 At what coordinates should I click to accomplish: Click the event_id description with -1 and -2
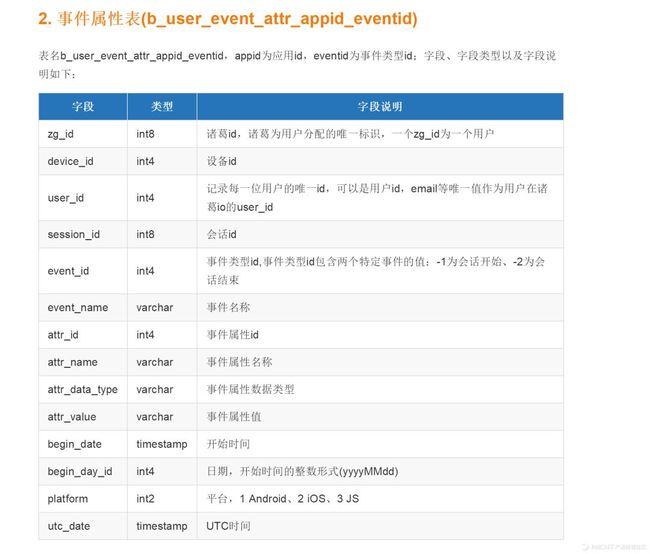tap(376, 271)
